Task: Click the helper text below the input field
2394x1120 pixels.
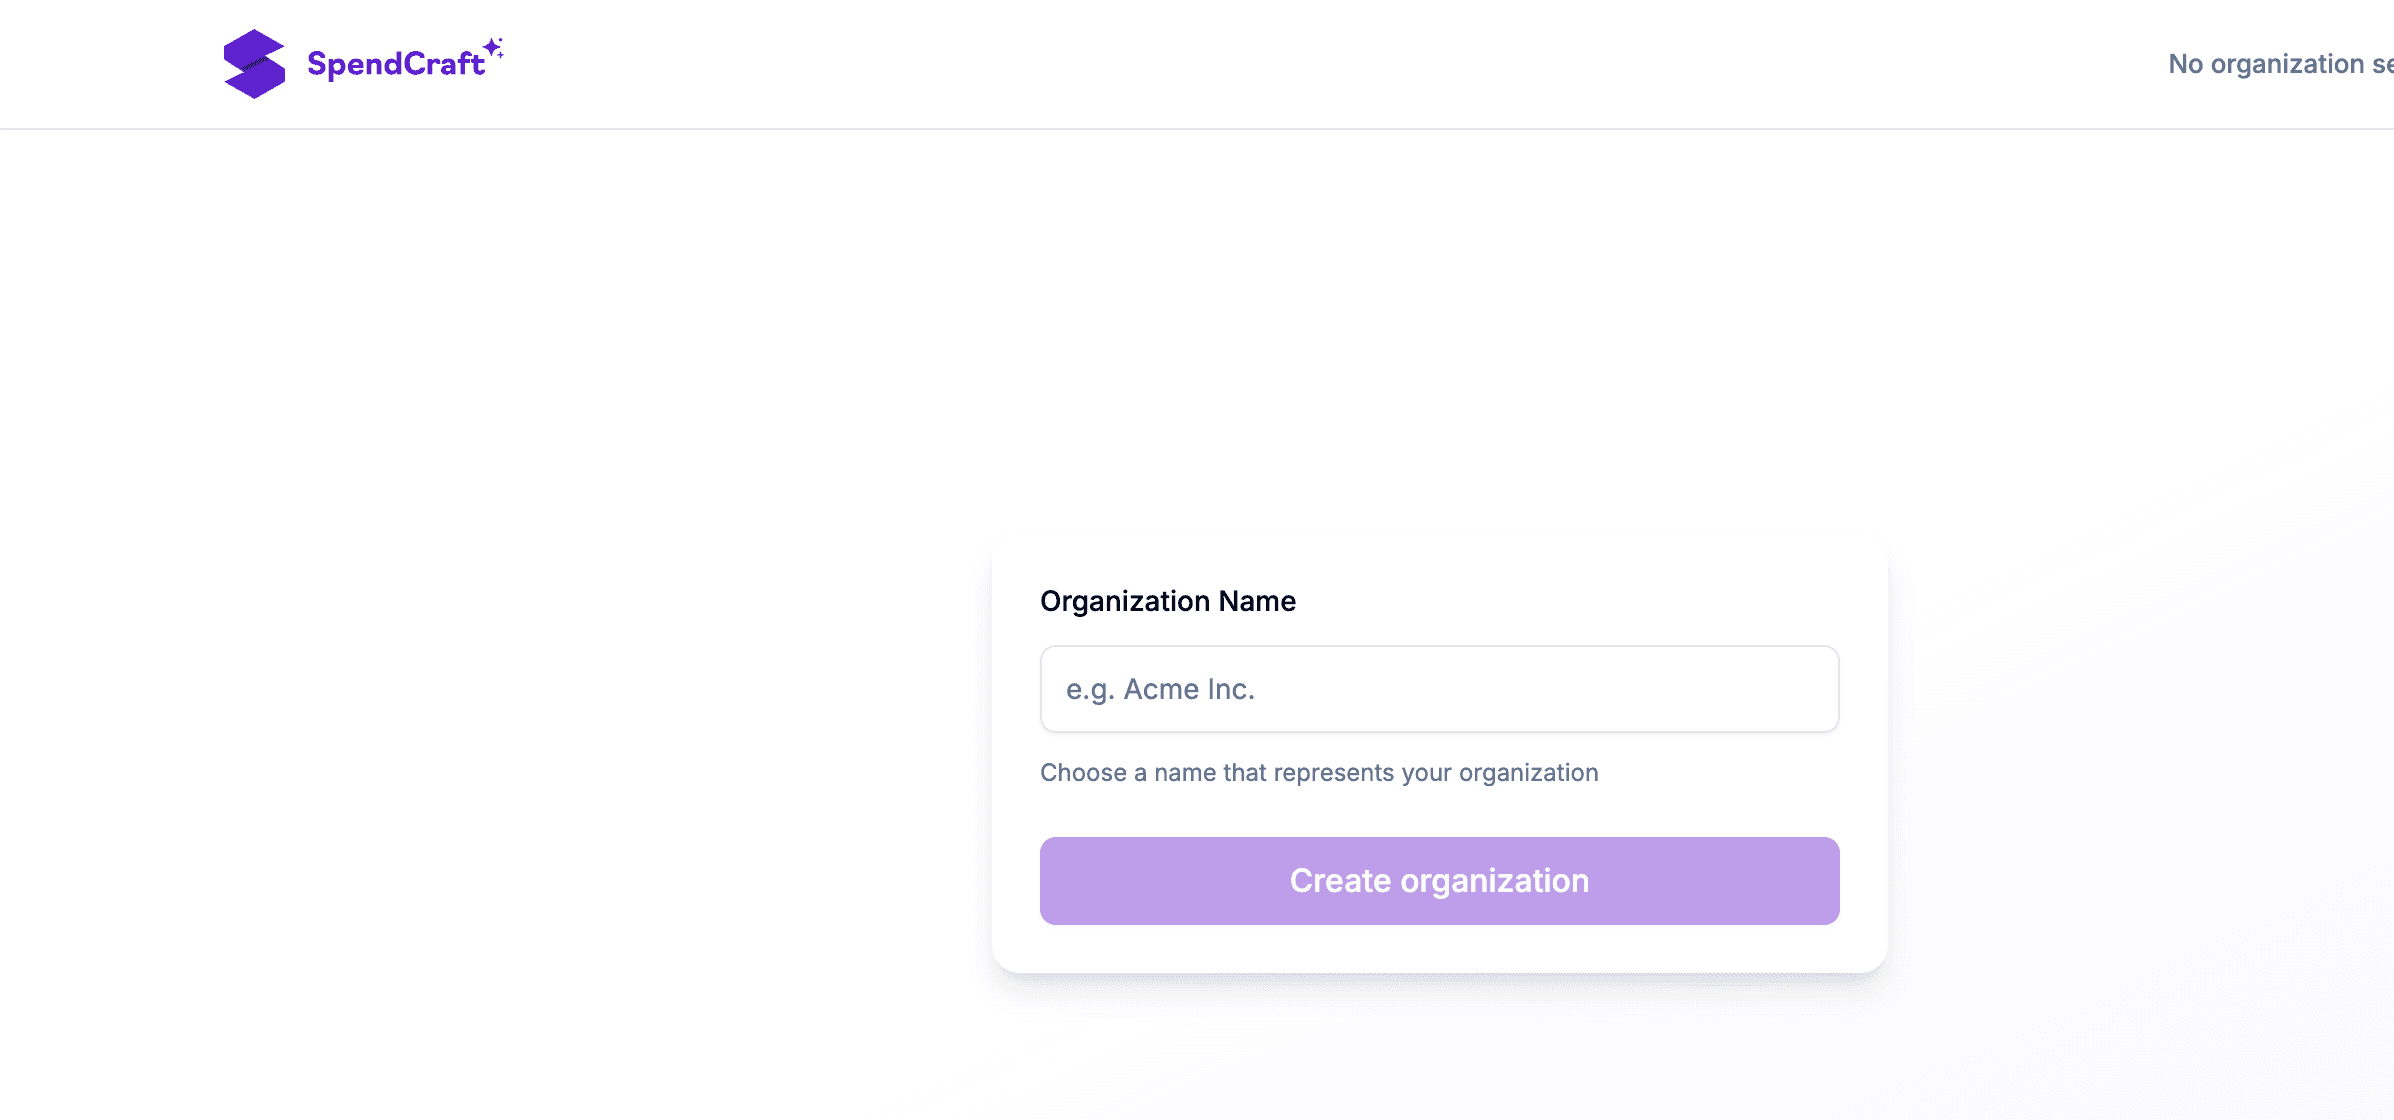Action: click(1319, 772)
